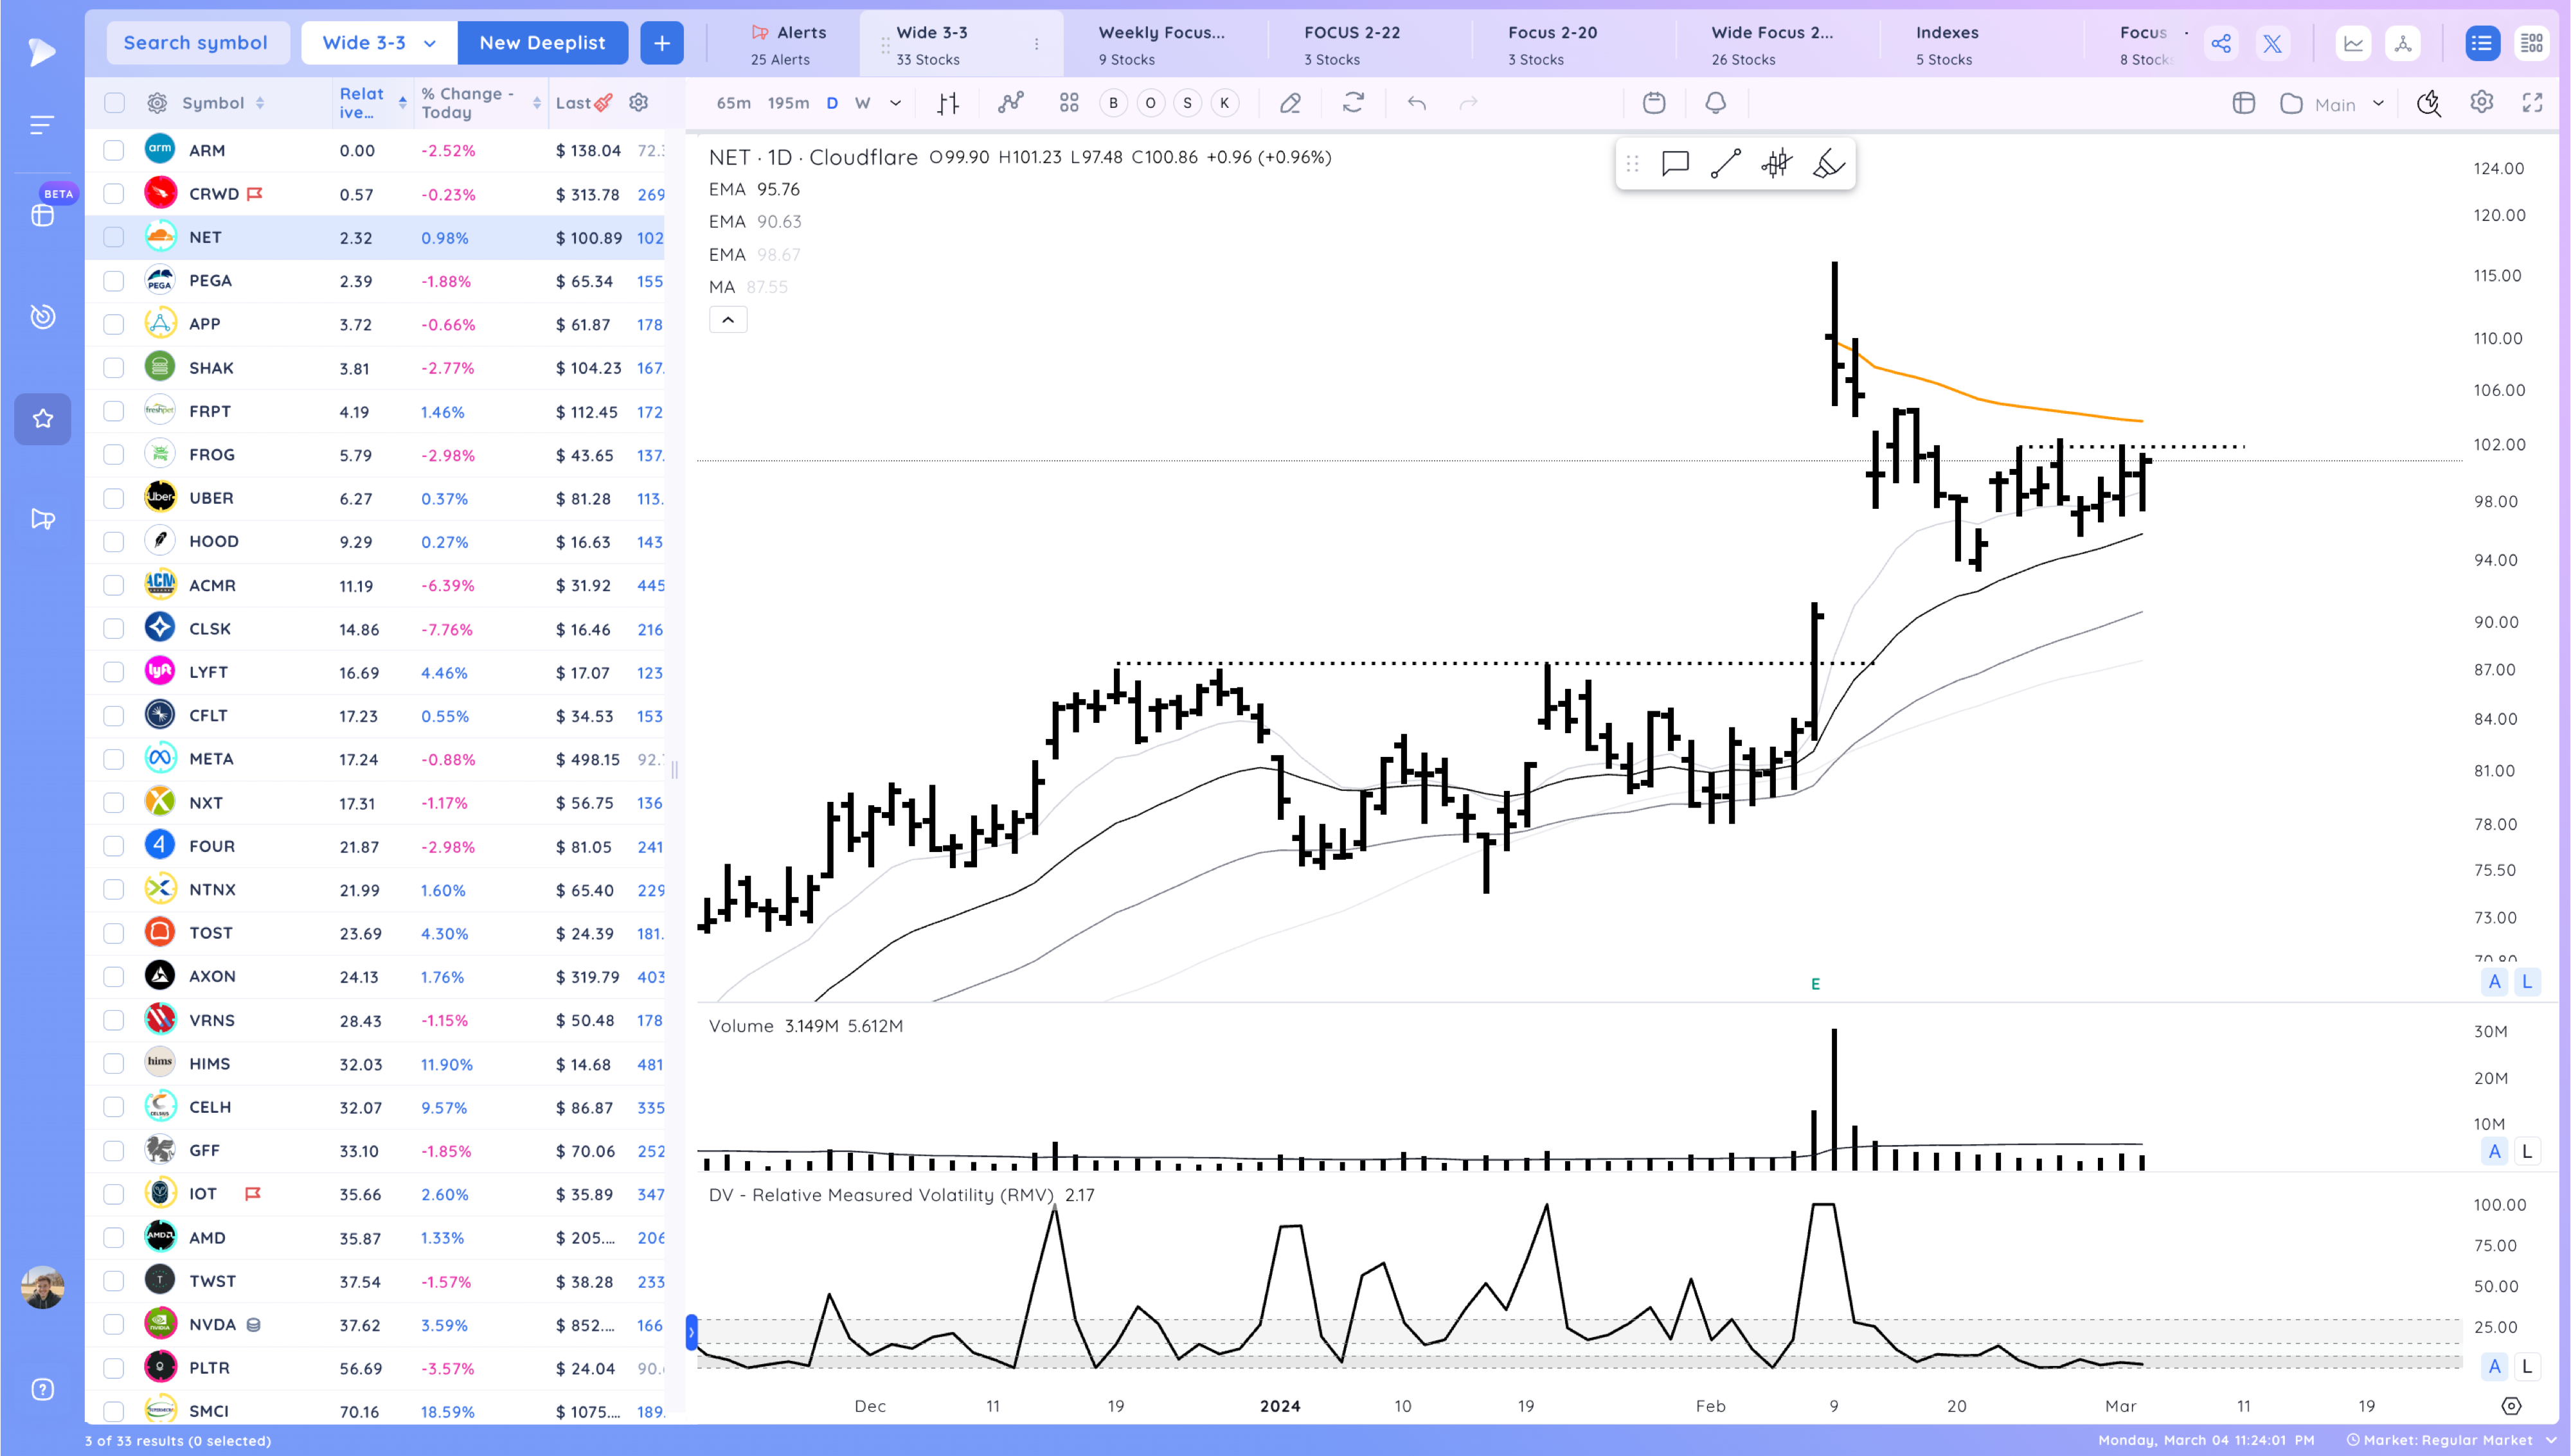Open the Wide 3-3 list dropdown
2571x1456 pixels.
pyautogui.click(x=379, y=43)
